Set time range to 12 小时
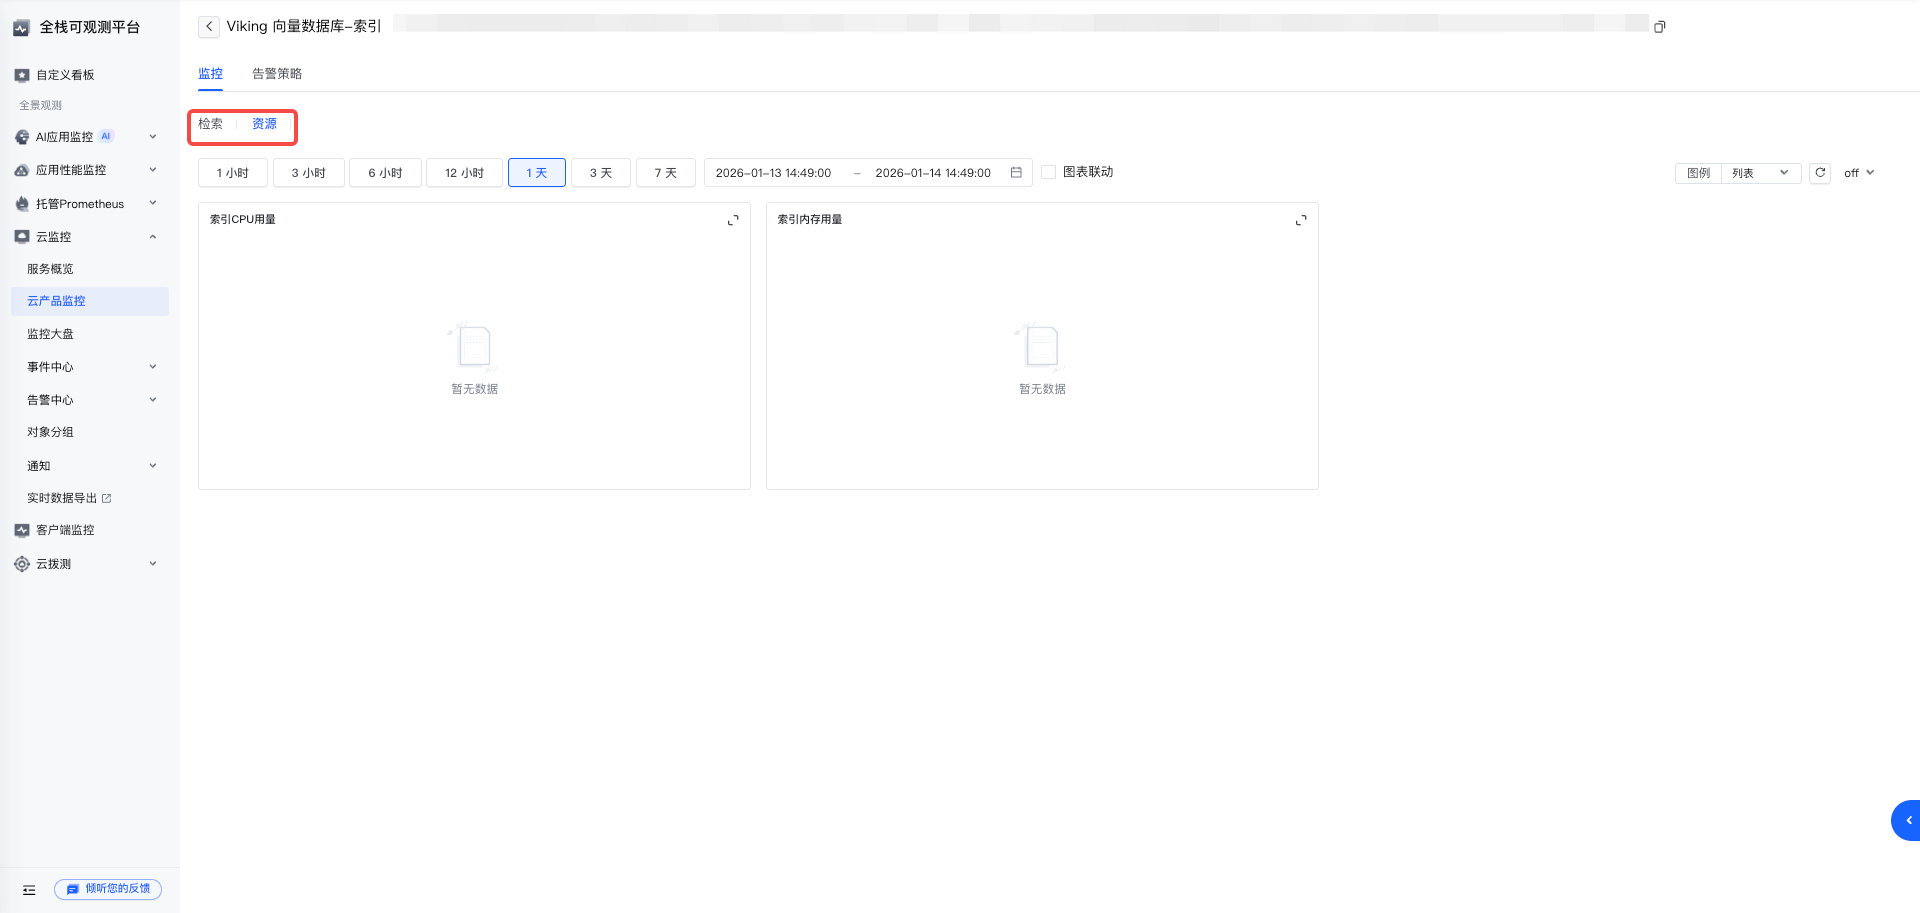The image size is (1920, 913). pyautogui.click(x=464, y=173)
